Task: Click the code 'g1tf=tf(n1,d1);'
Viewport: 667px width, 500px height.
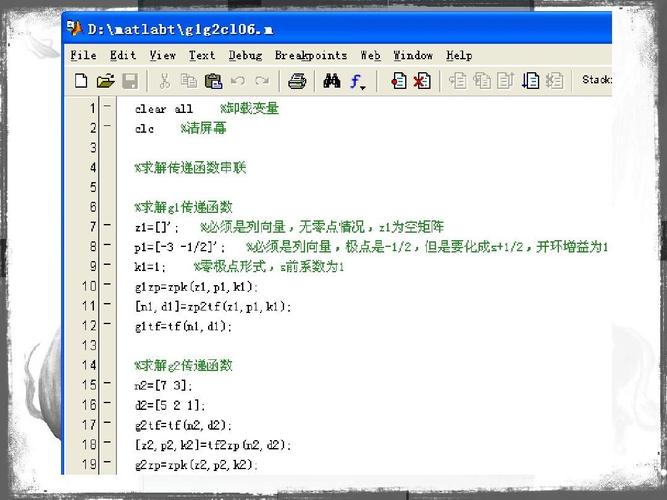Action: [183, 326]
